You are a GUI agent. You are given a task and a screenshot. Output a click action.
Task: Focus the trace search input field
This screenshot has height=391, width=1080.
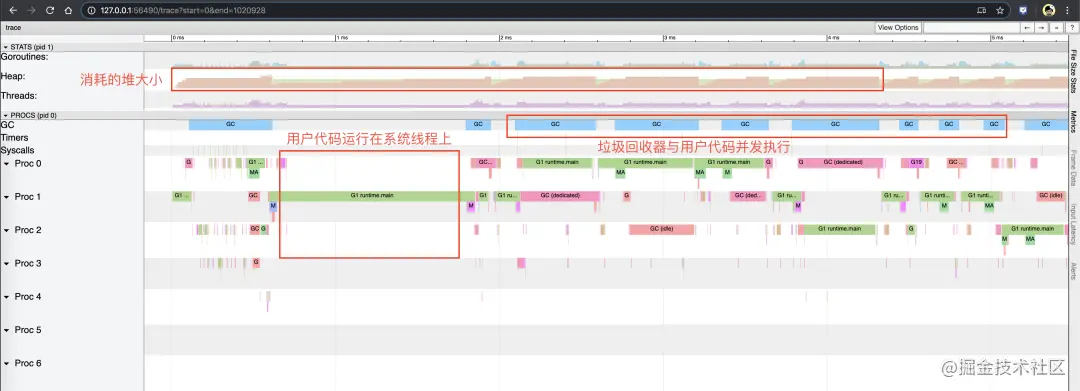tap(970, 28)
